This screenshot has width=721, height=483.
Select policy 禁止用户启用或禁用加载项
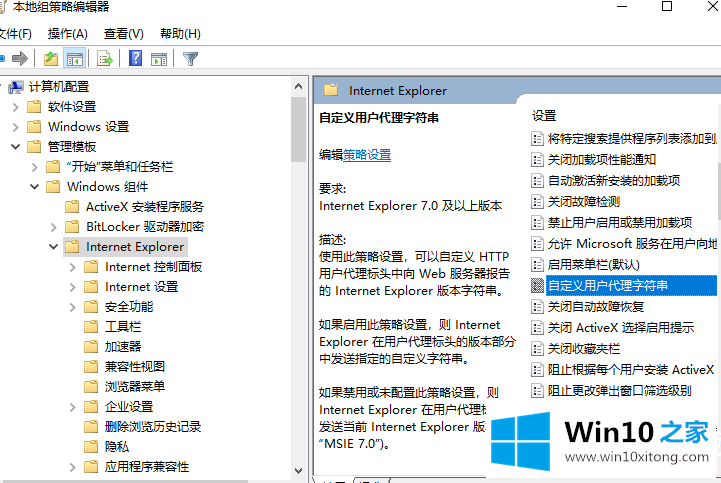620,223
